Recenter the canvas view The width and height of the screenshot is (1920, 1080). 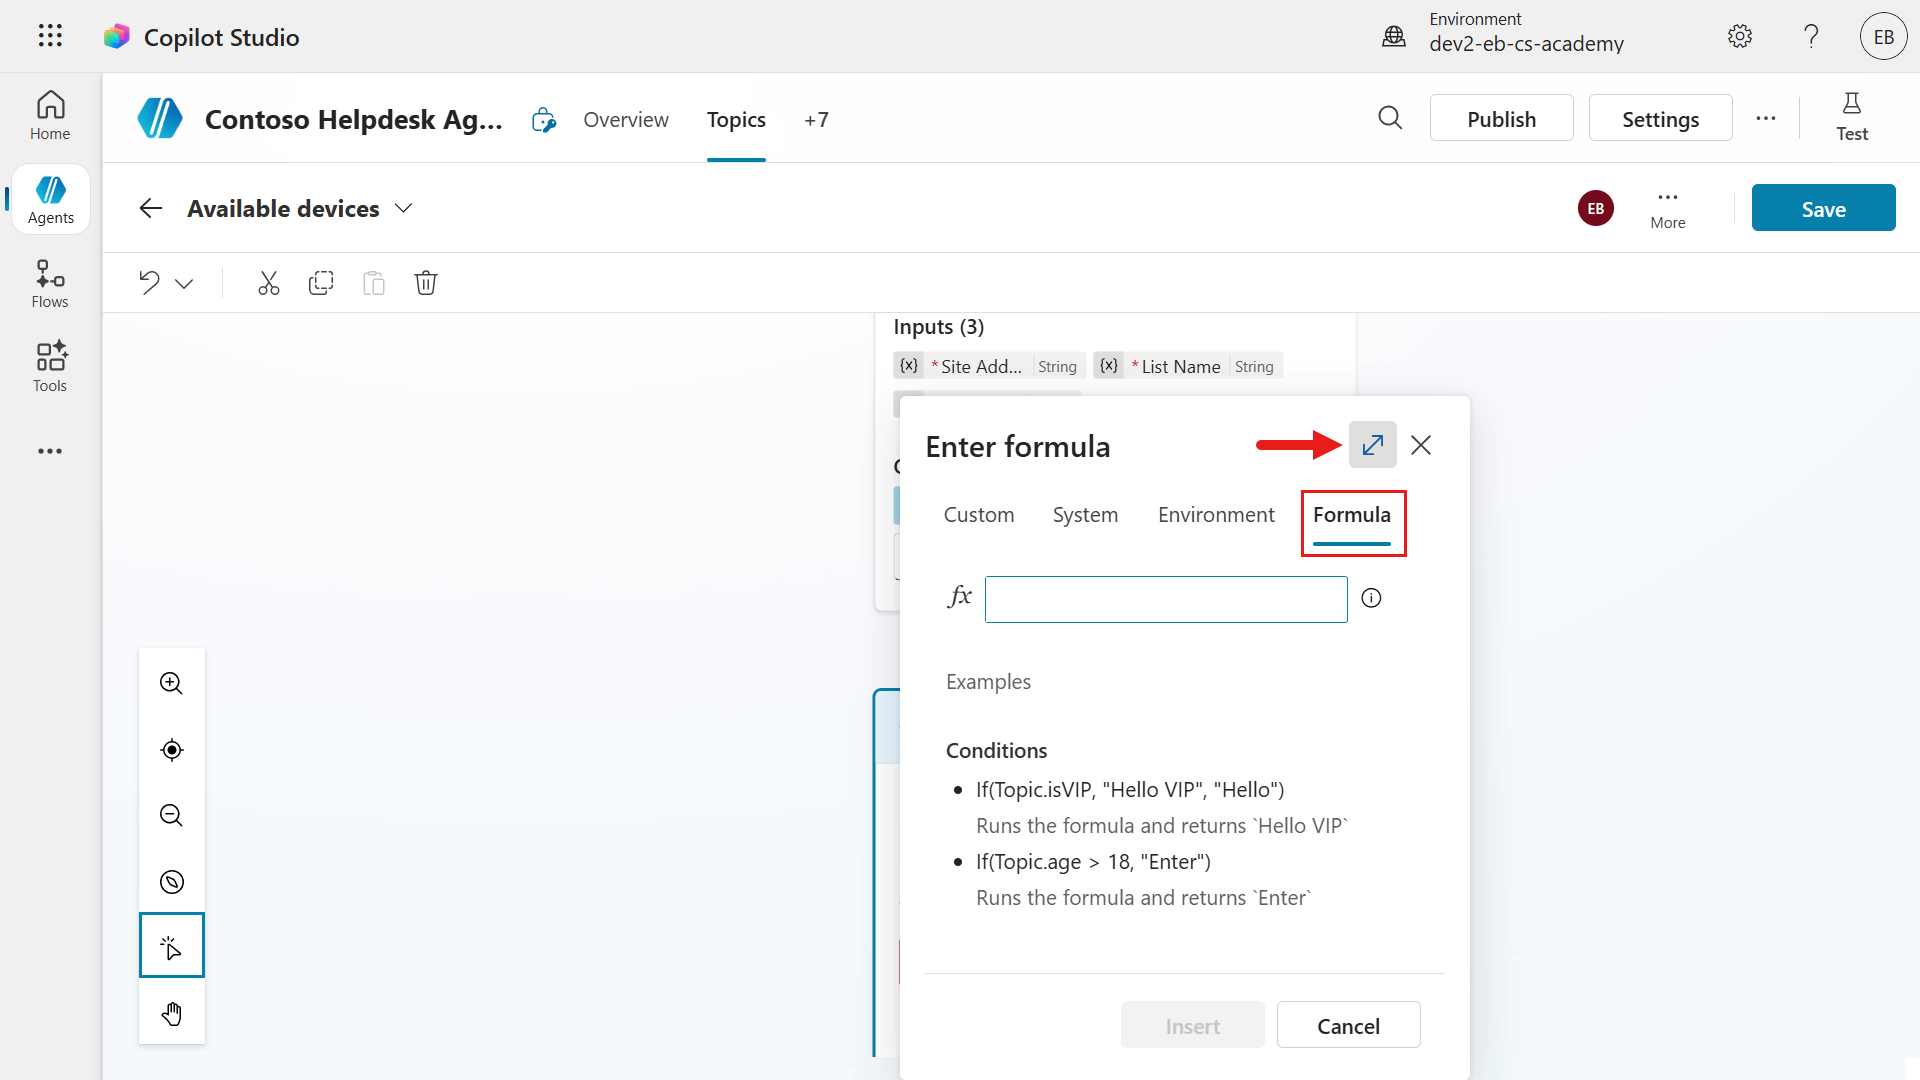(172, 750)
